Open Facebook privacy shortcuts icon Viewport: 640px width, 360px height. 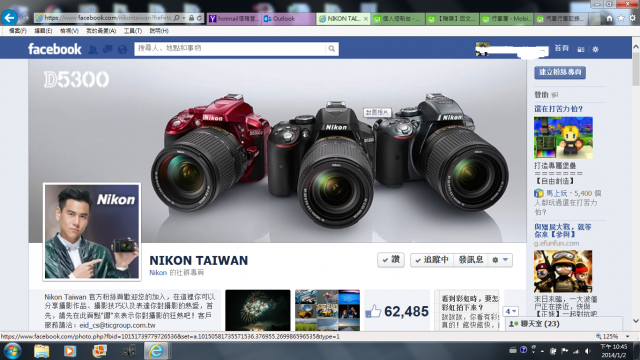tap(581, 49)
